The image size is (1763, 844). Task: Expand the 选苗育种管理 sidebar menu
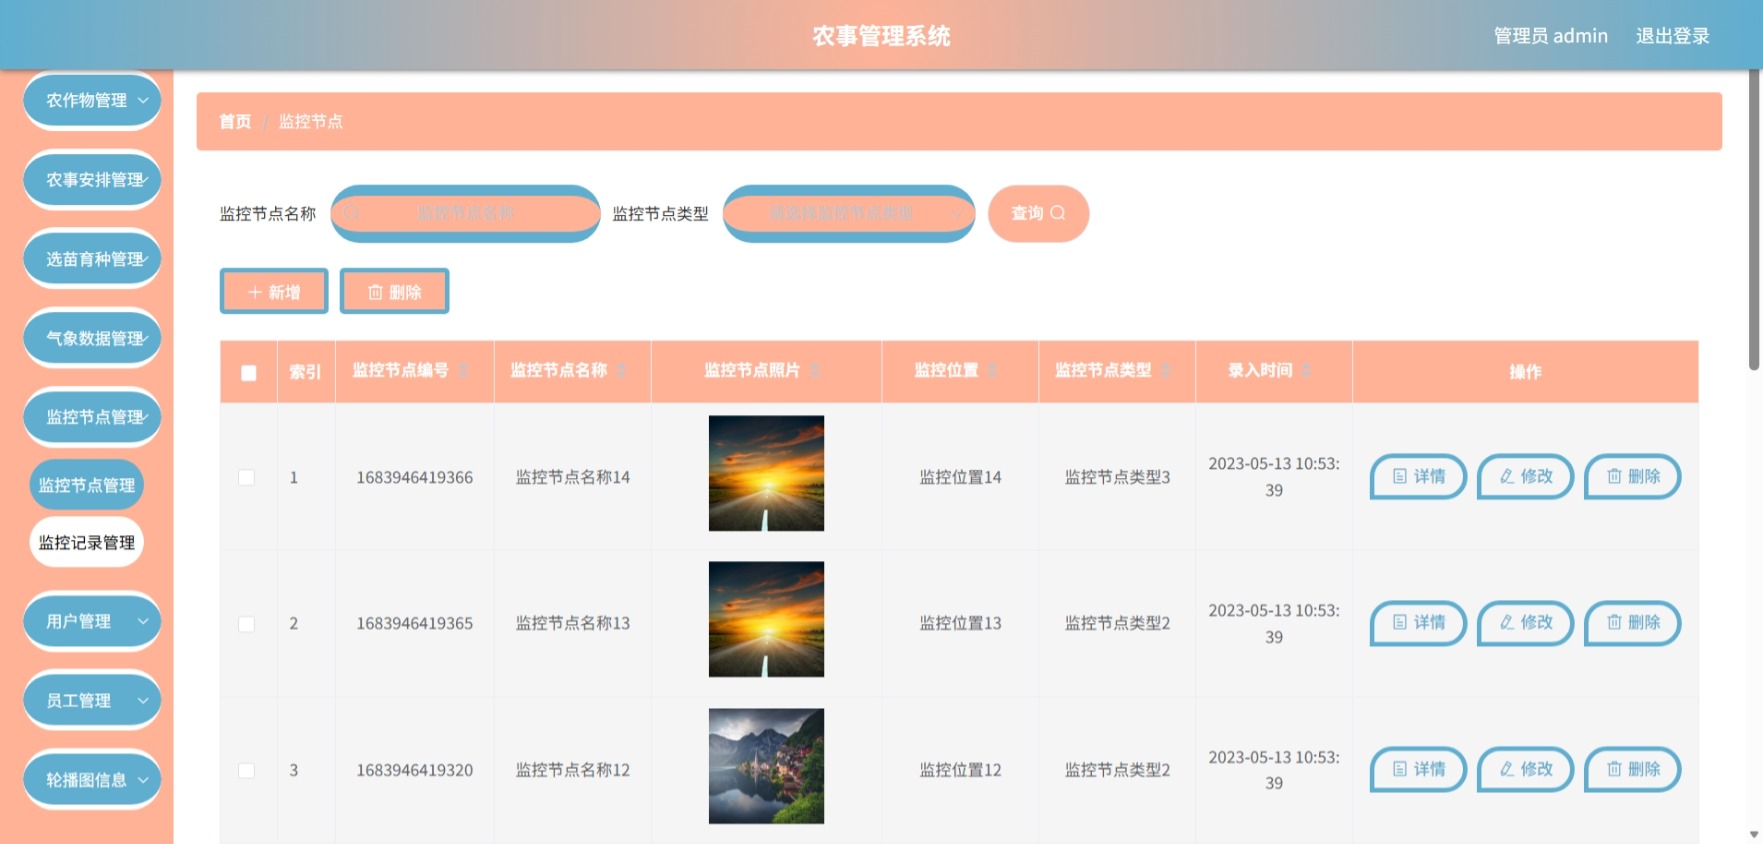click(x=92, y=259)
